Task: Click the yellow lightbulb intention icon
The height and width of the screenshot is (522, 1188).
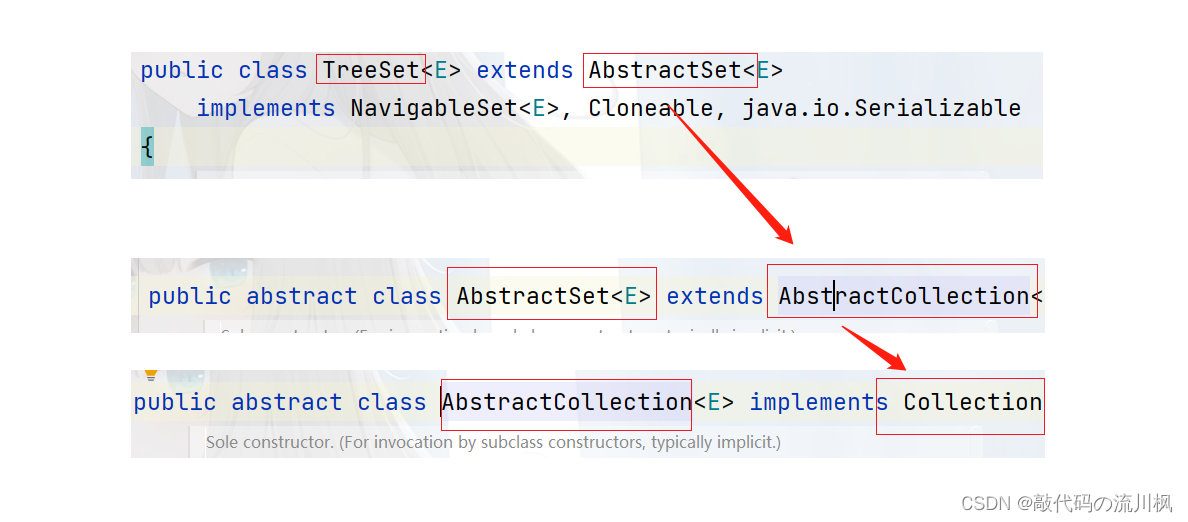Action: (151, 375)
